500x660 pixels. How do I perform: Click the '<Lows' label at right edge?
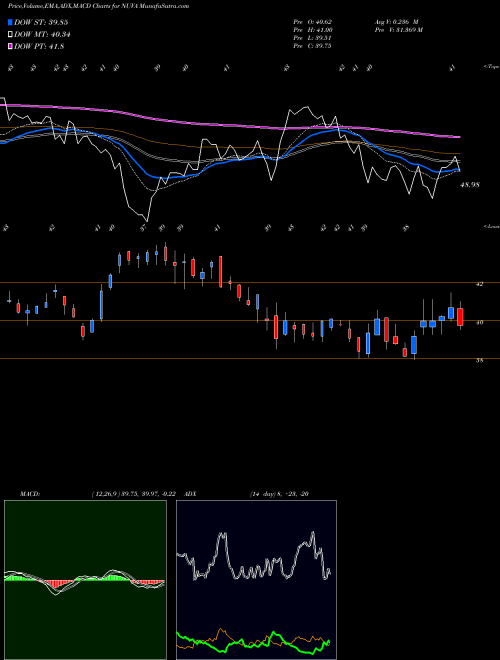(x=491, y=226)
